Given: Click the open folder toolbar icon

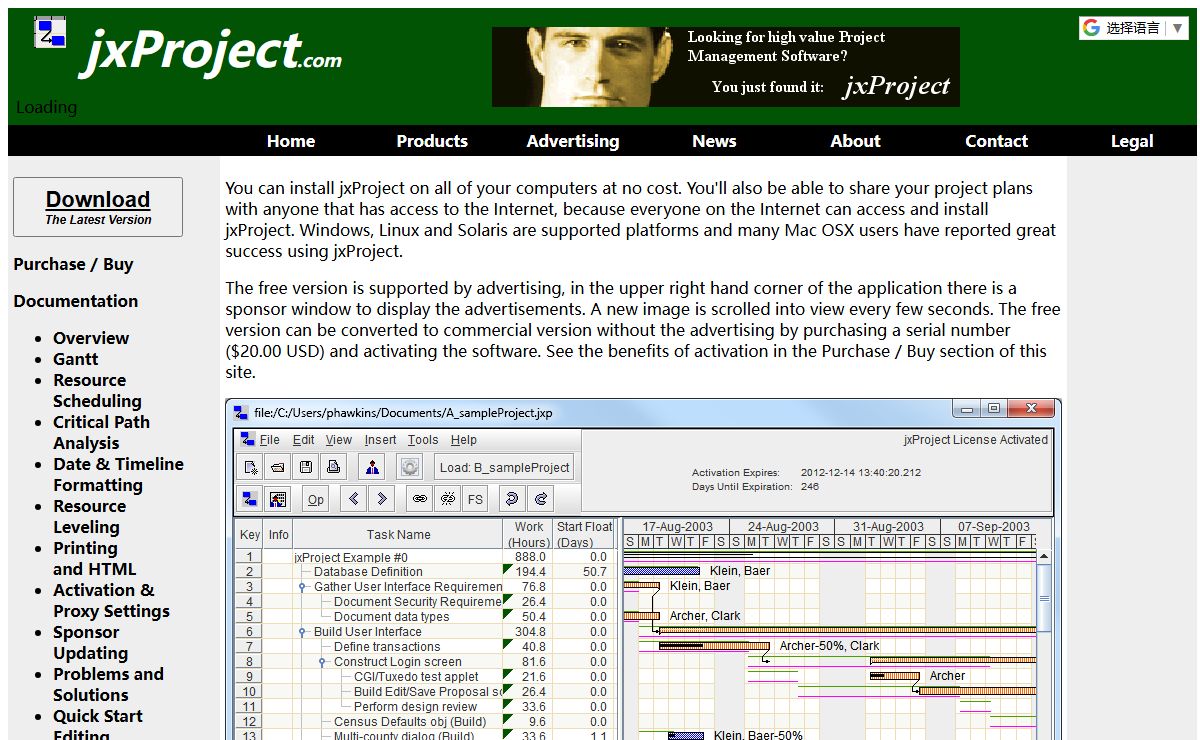Looking at the screenshot, I should point(278,467).
